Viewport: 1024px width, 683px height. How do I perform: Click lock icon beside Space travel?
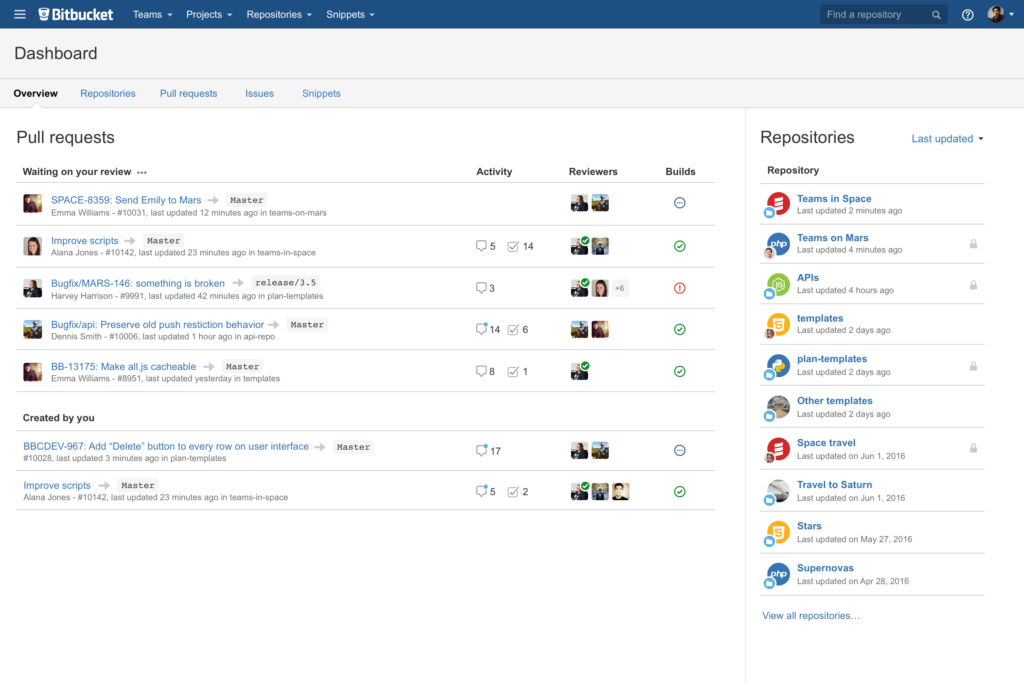[x=973, y=448]
